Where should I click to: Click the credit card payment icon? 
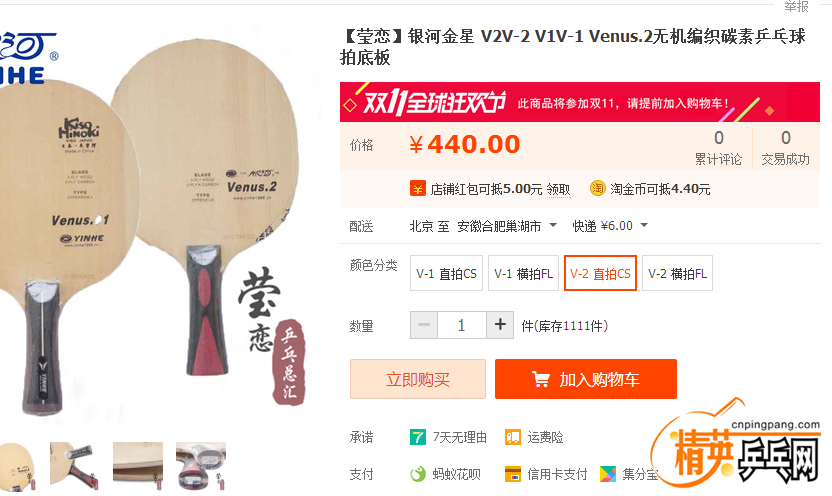513,474
